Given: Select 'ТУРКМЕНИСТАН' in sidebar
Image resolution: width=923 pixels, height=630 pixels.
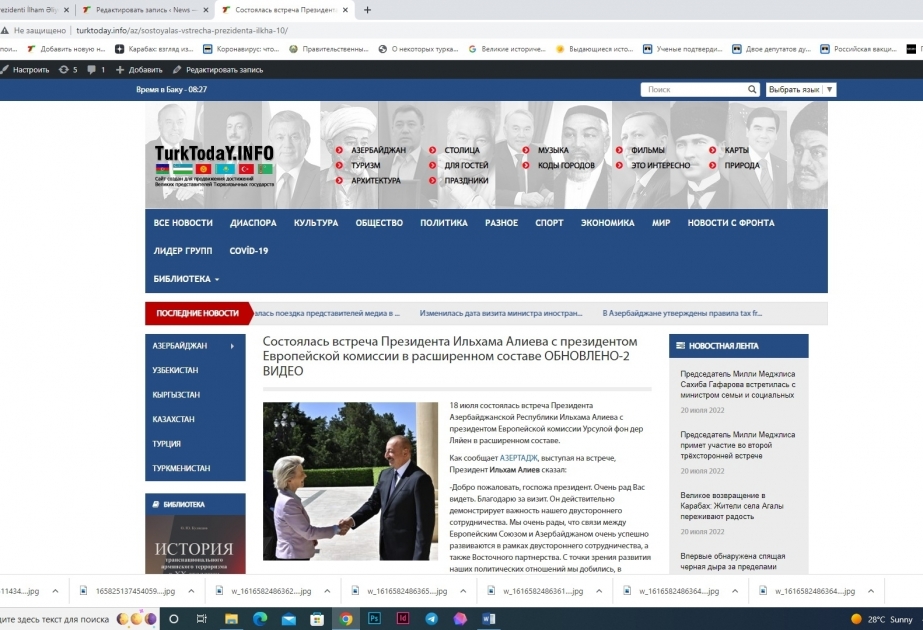Looking at the screenshot, I should click(x=181, y=468).
